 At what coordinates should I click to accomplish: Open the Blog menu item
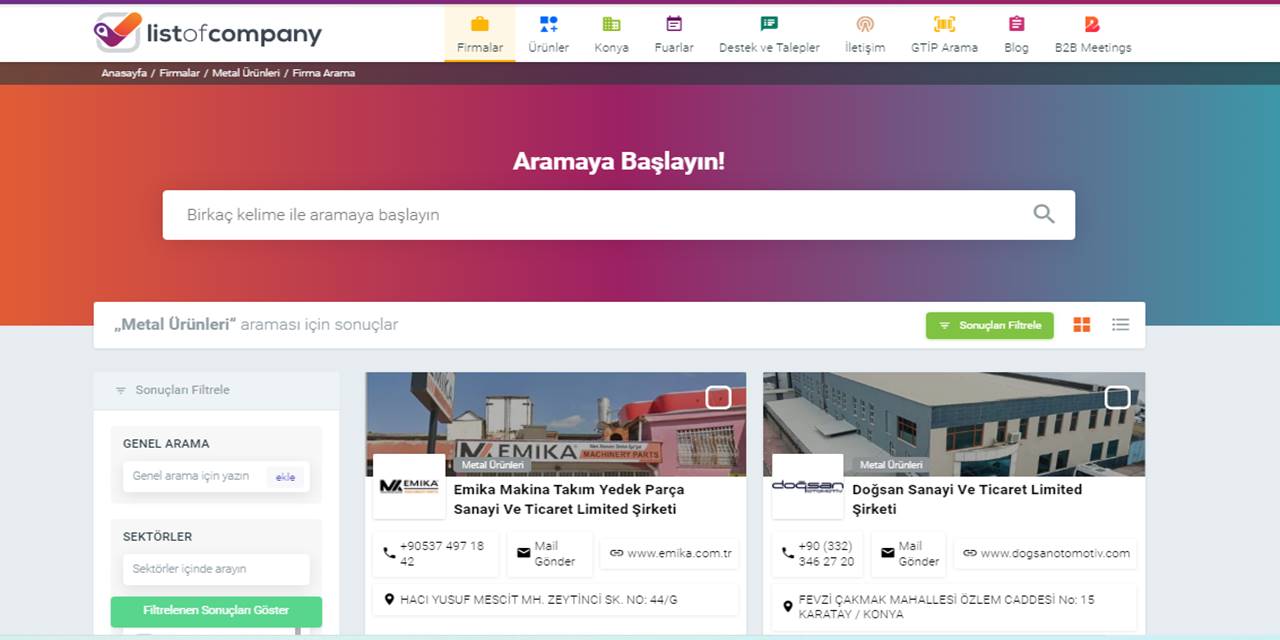pos(1016,34)
